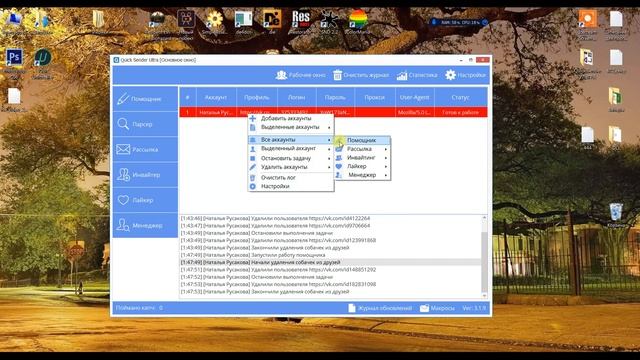Expand Удалить аккаунты submenu in context menu

point(291,167)
